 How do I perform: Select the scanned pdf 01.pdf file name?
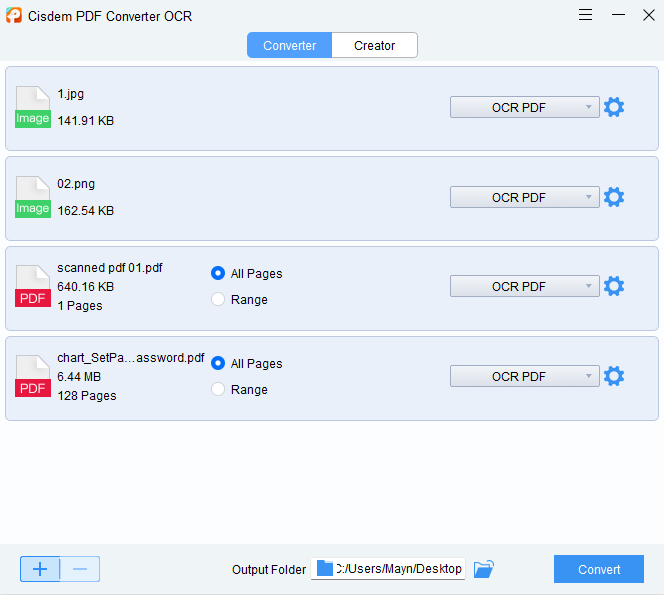click(110, 268)
